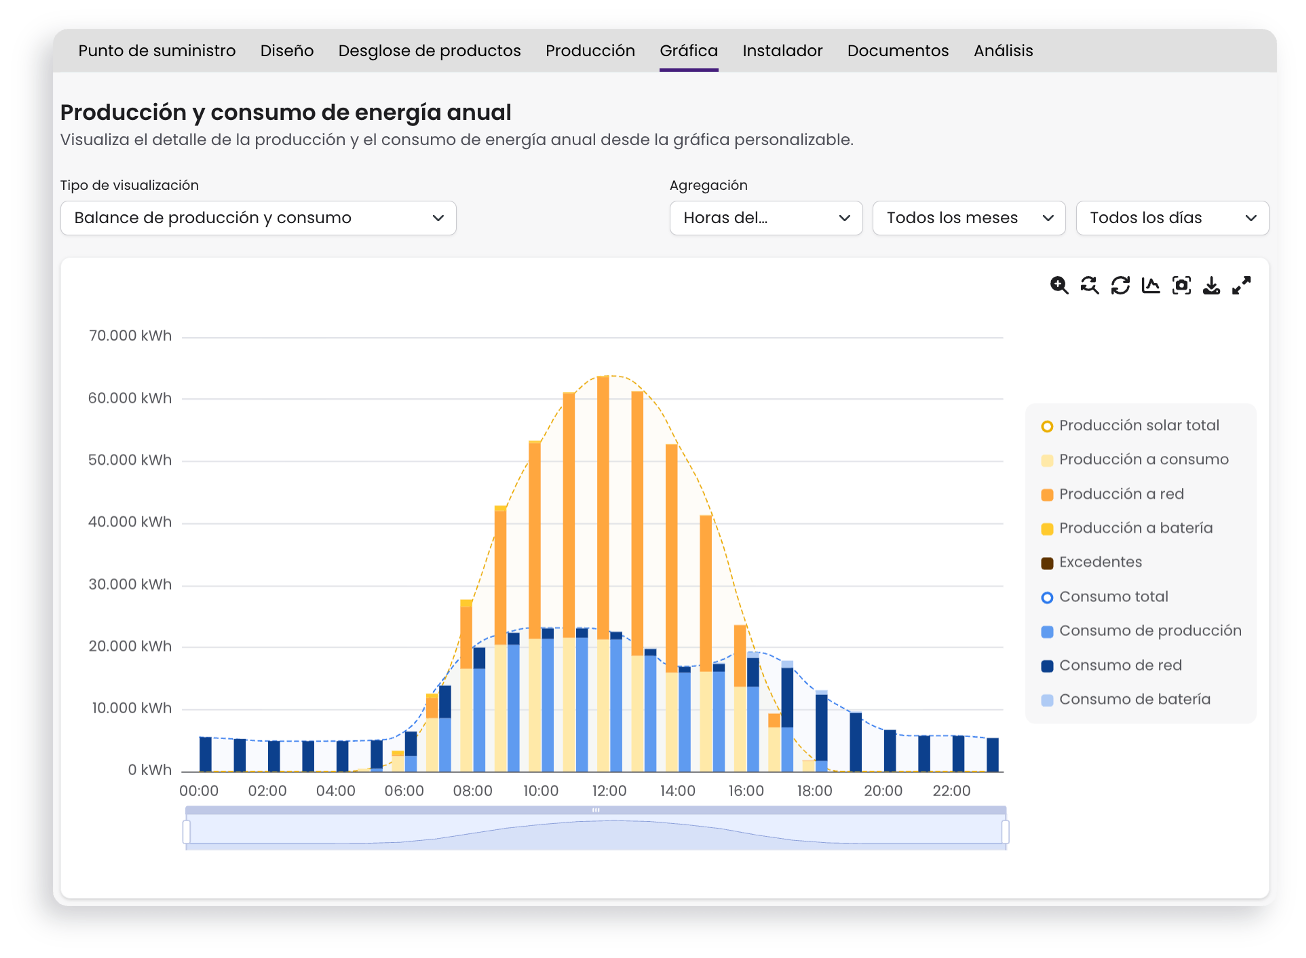Open the Todos los días dropdown
The height and width of the screenshot is (958, 1306).
coord(1172,218)
